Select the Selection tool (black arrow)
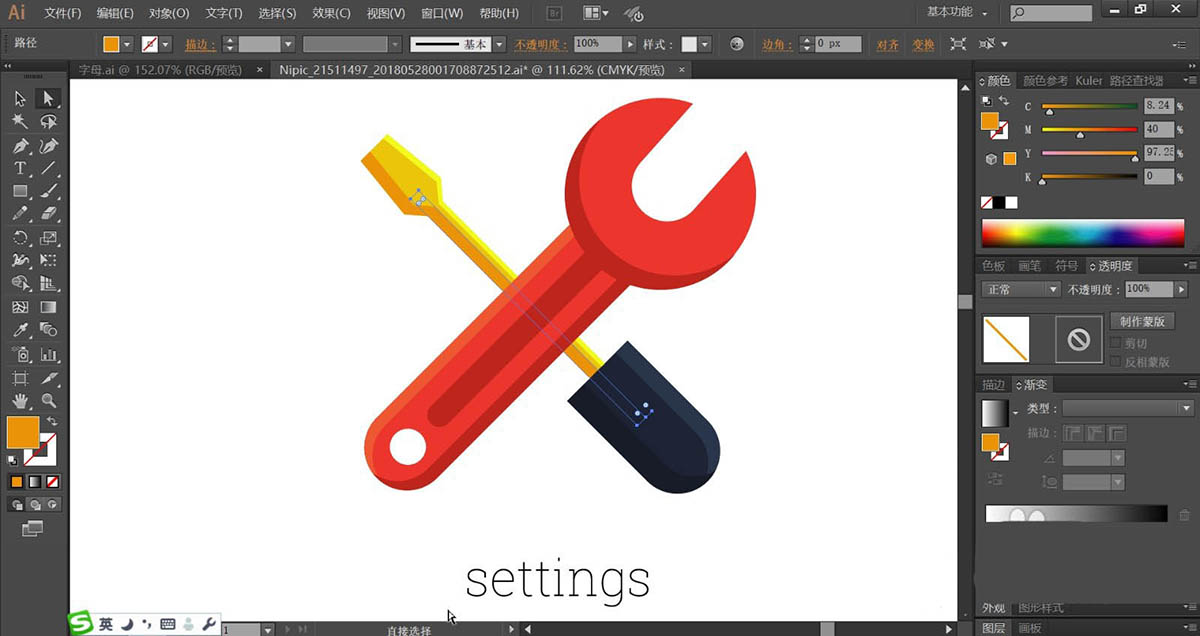The image size is (1200, 636). 20,98
